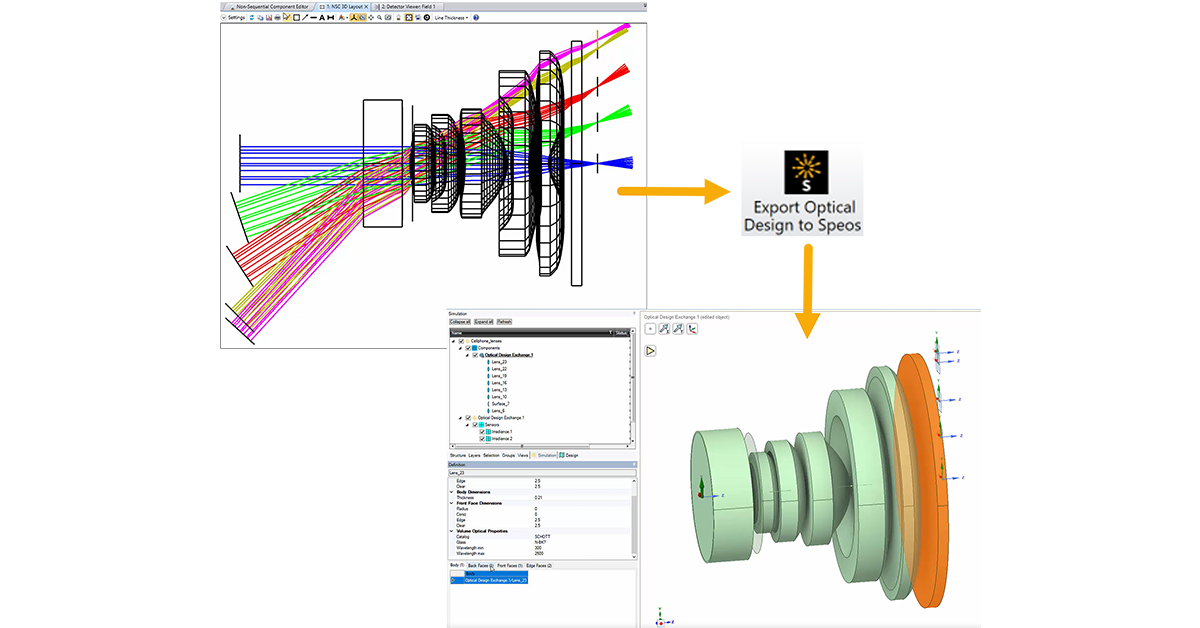1200x628 pixels.
Task: Open the Help icon in the layout toolbar
Action: click(x=475, y=17)
